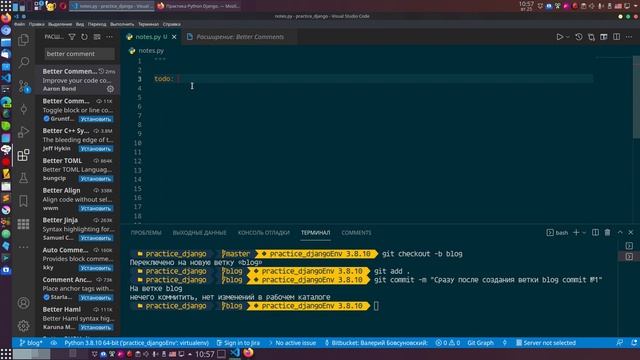
Task: Split the editor to the right
Action: coord(616,37)
